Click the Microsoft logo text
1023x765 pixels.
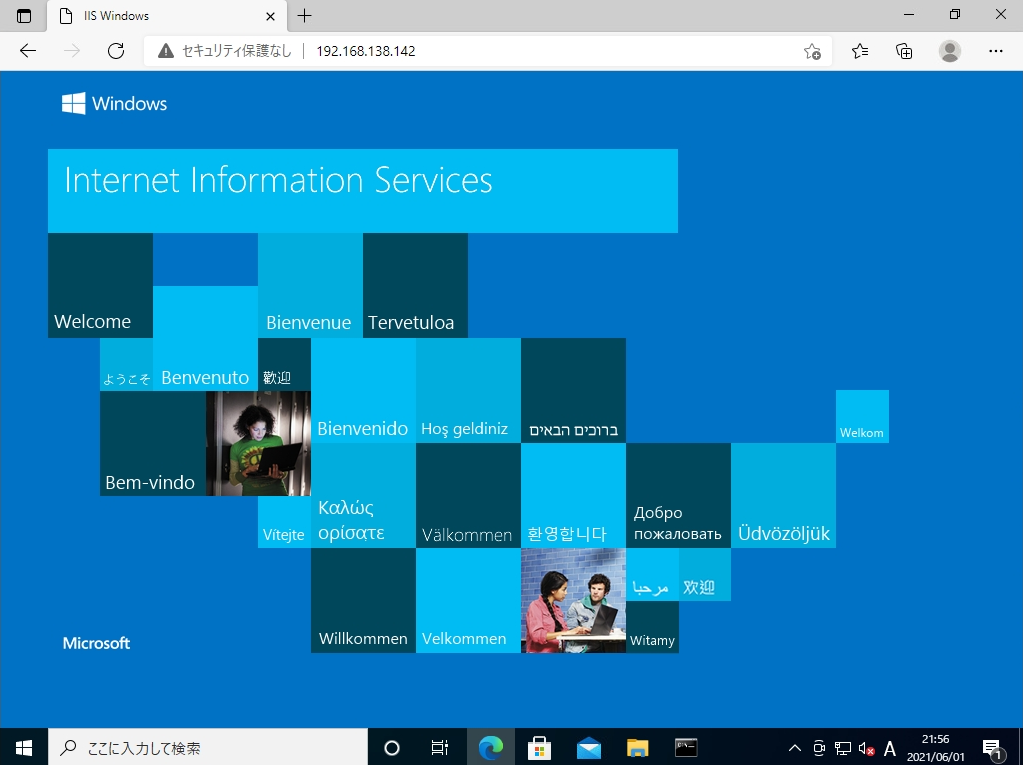pos(97,643)
